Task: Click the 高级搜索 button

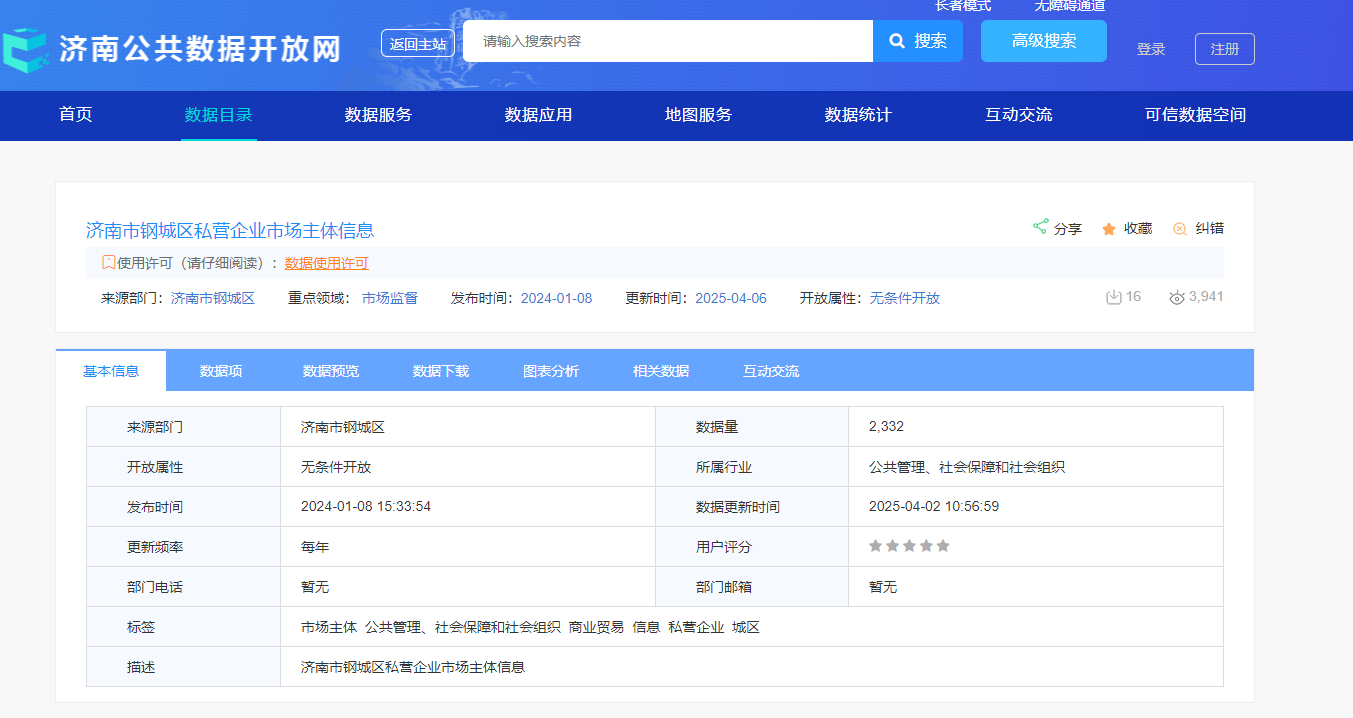Action: 1044,41
